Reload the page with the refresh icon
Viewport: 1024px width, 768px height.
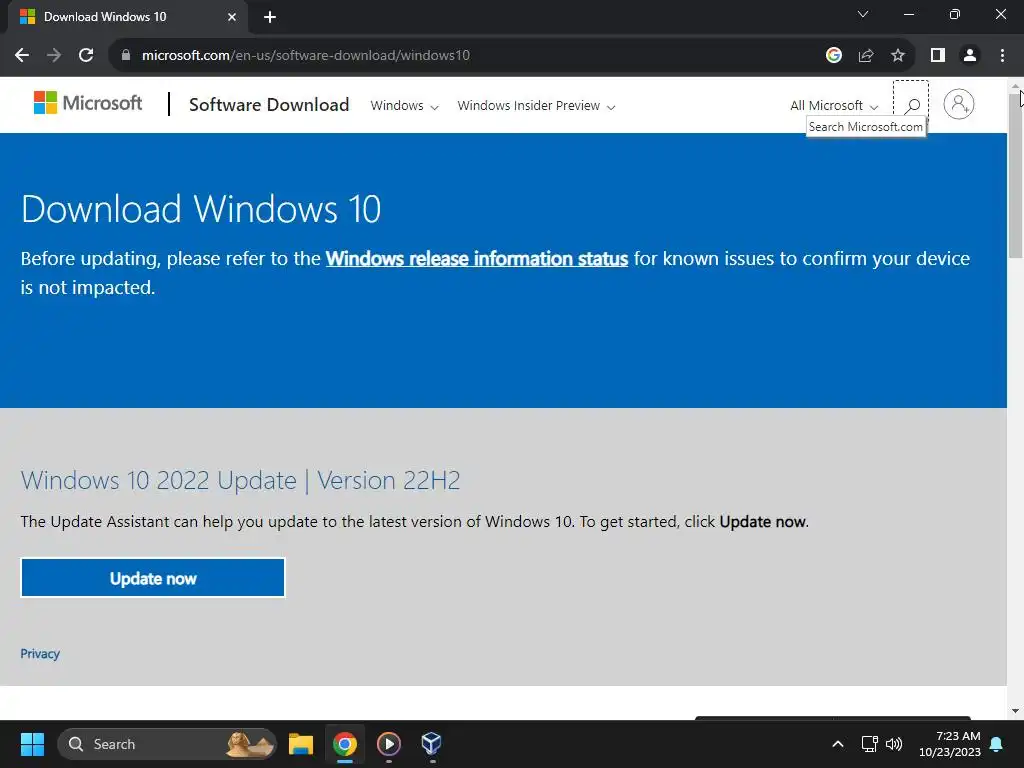pyautogui.click(x=86, y=56)
